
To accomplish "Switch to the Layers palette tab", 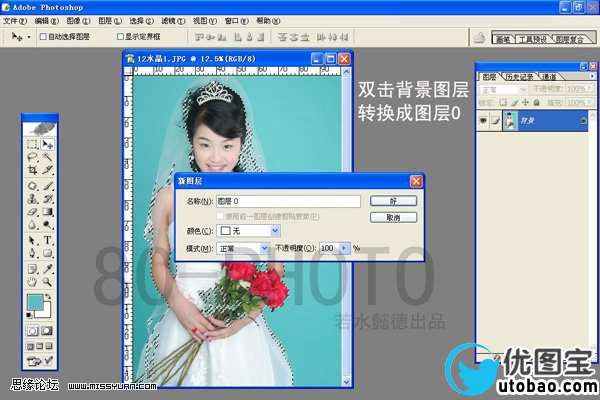I will [x=489, y=77].
